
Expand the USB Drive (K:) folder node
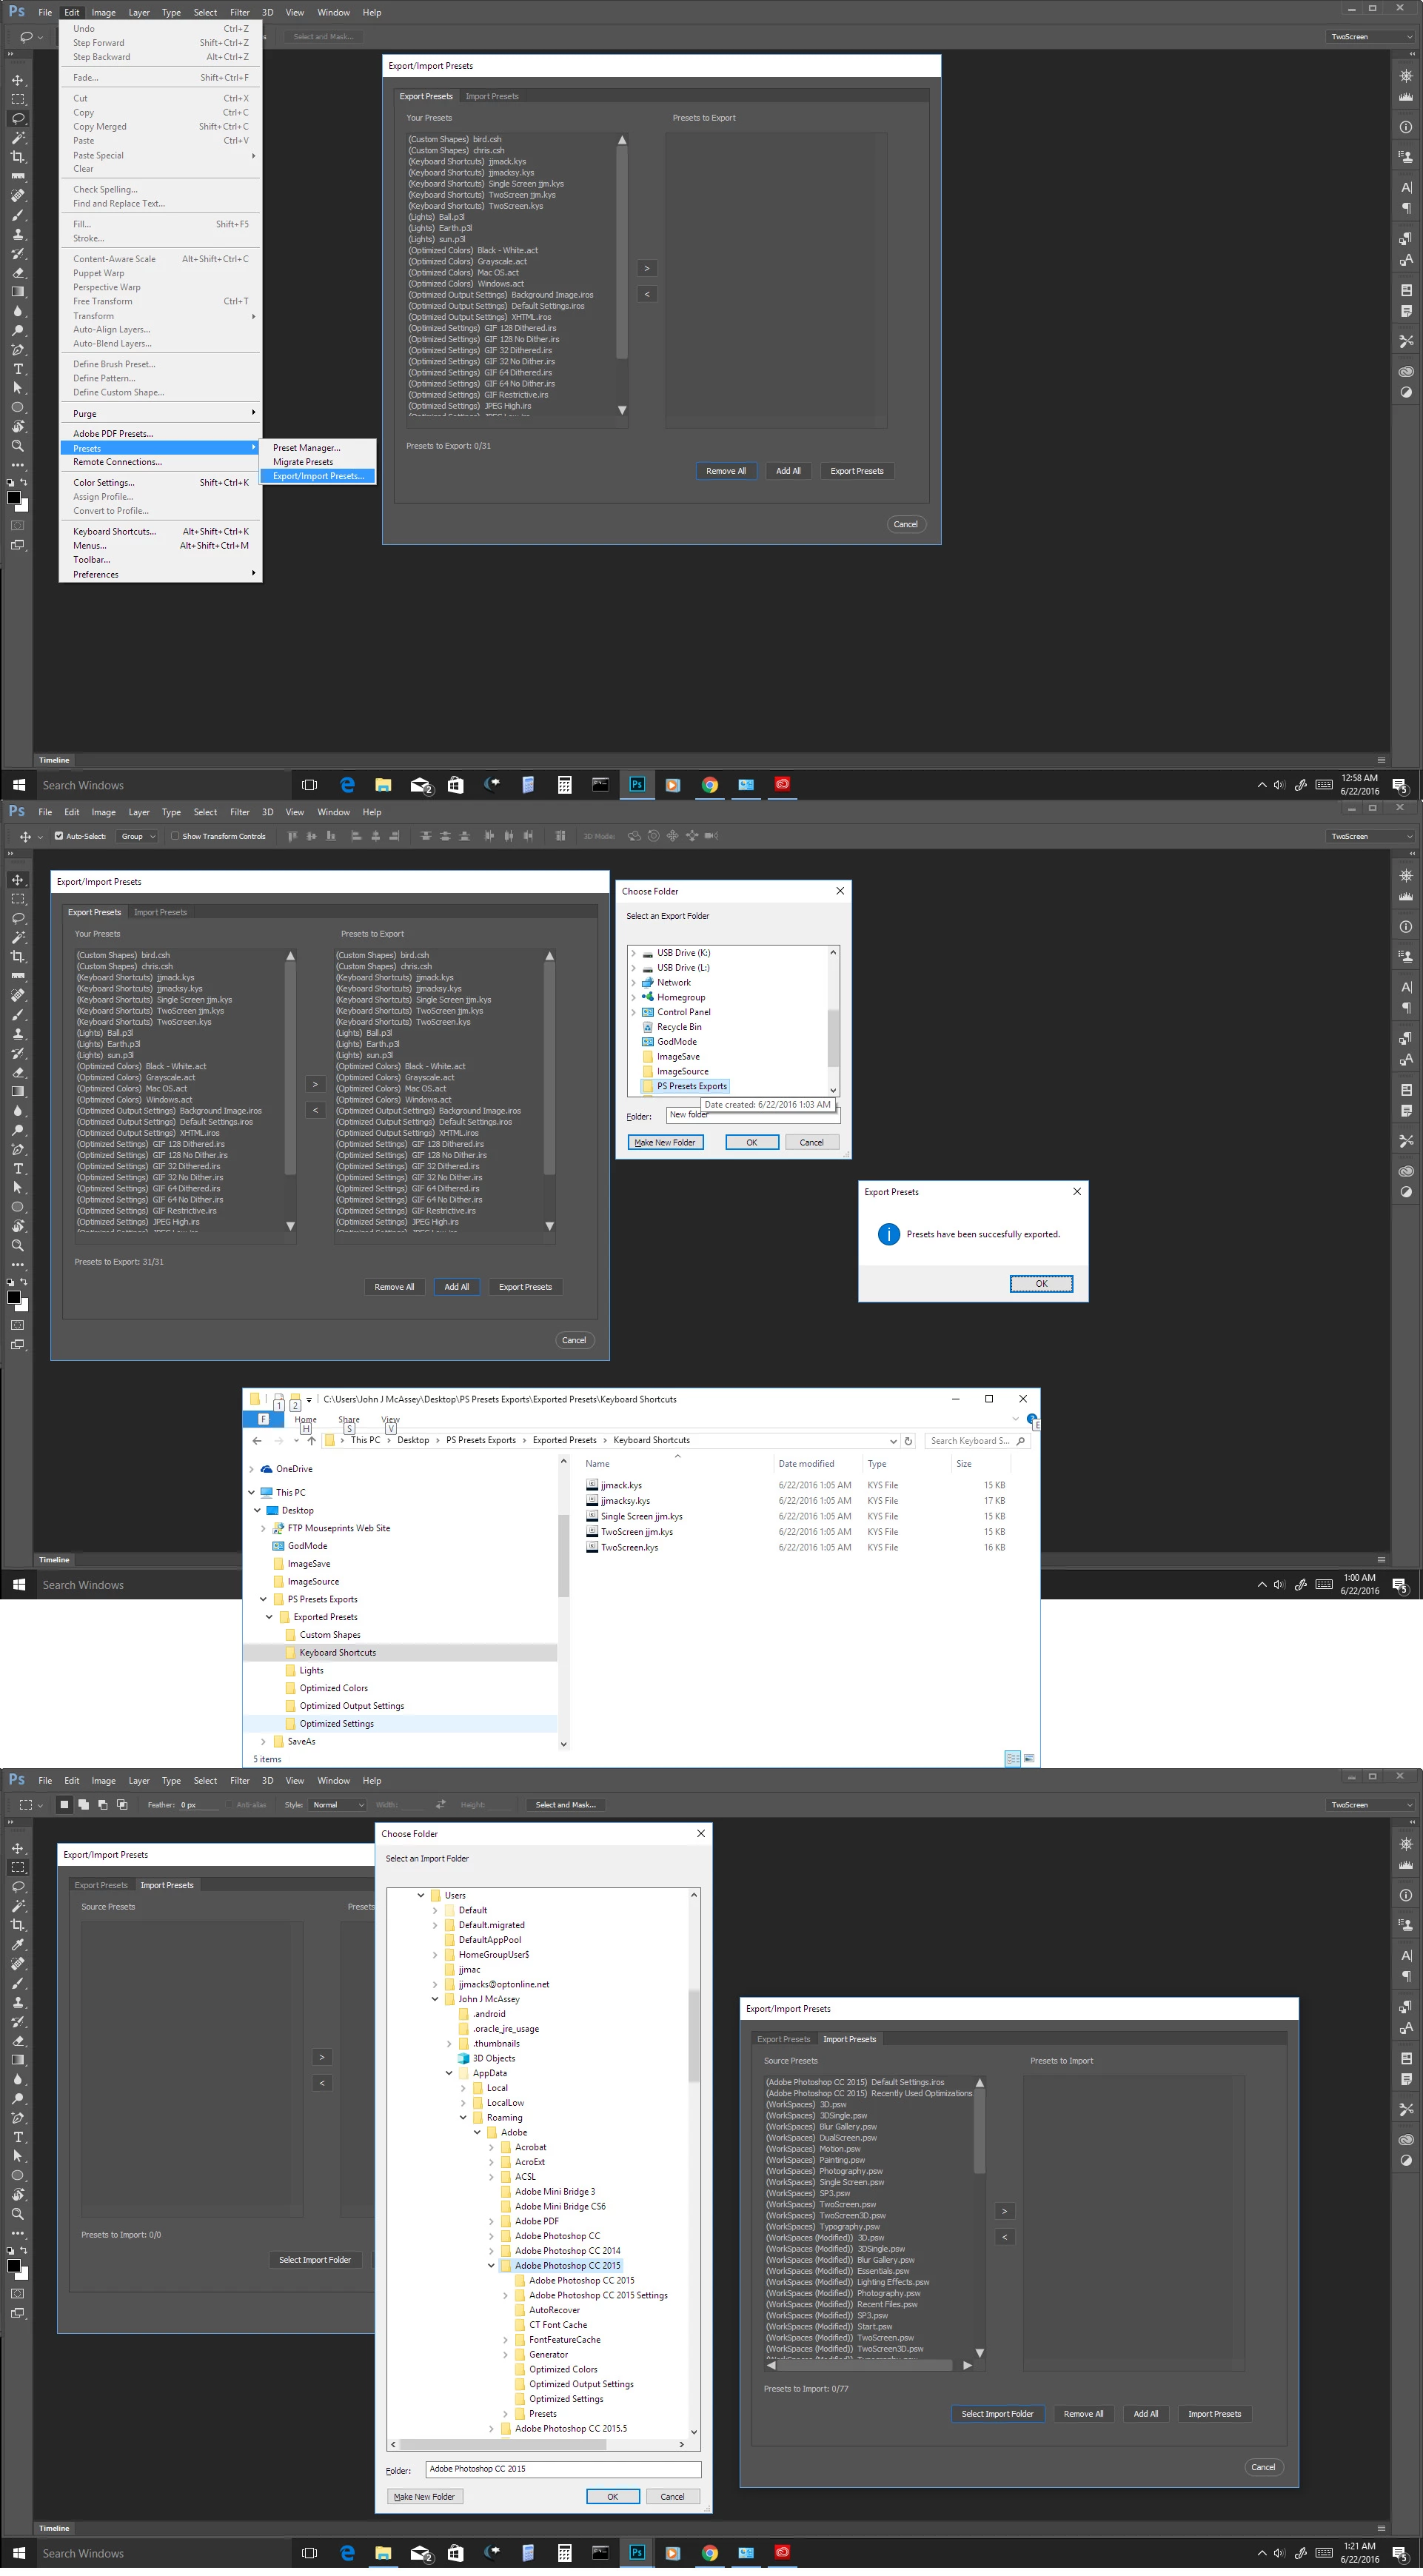633,953
